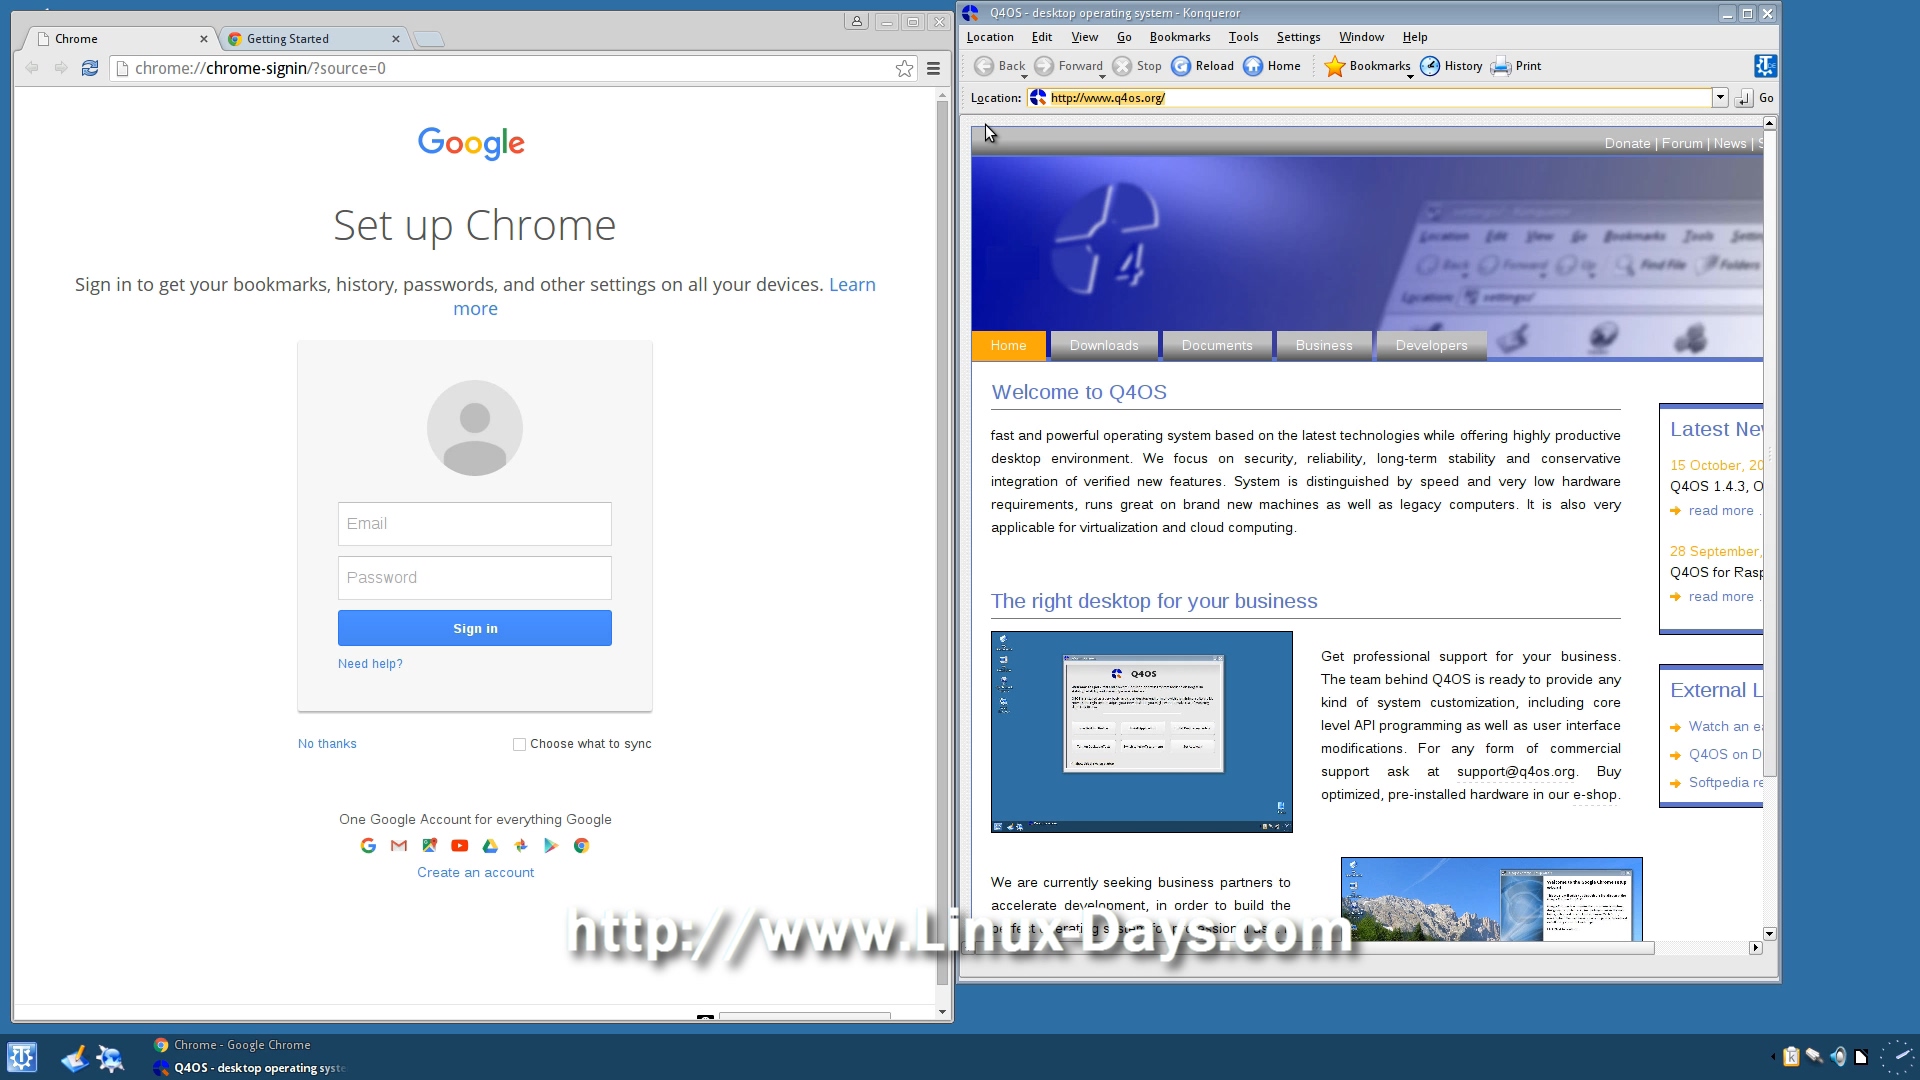Image resolution: width=1920 pixels, height=1080 pixels.
Task: Click the blue Sign in button
Action: [475, 628]
